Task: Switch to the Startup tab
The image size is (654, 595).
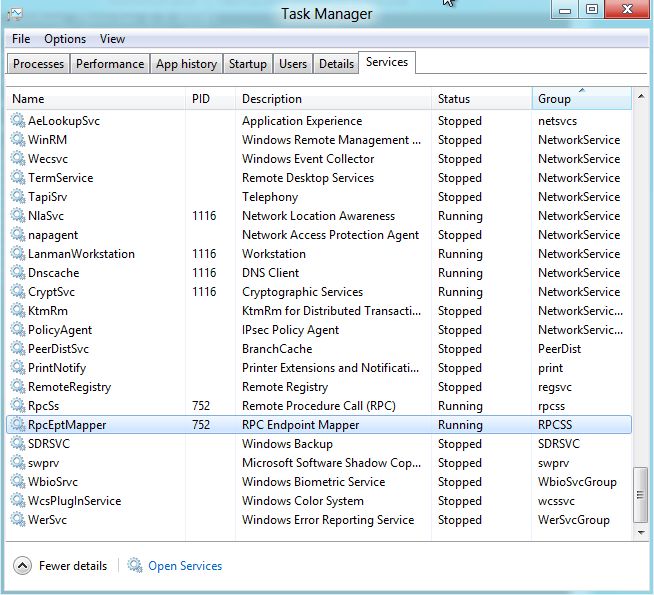Action: [x=247, y=64]
